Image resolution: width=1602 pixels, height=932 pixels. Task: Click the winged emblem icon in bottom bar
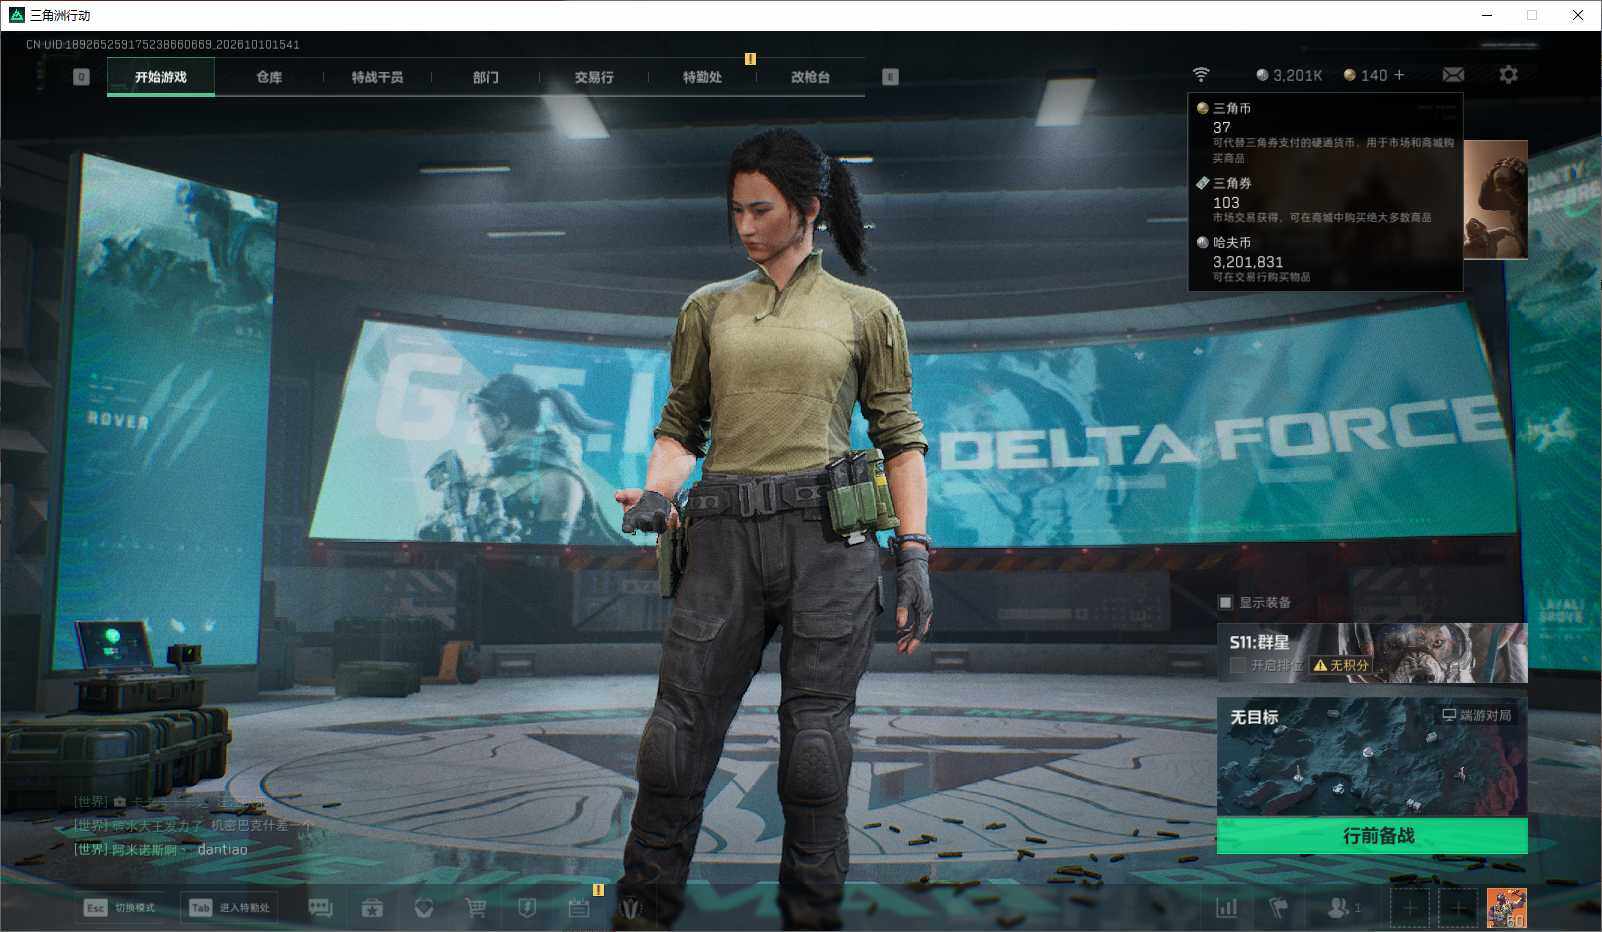(631, 908)
